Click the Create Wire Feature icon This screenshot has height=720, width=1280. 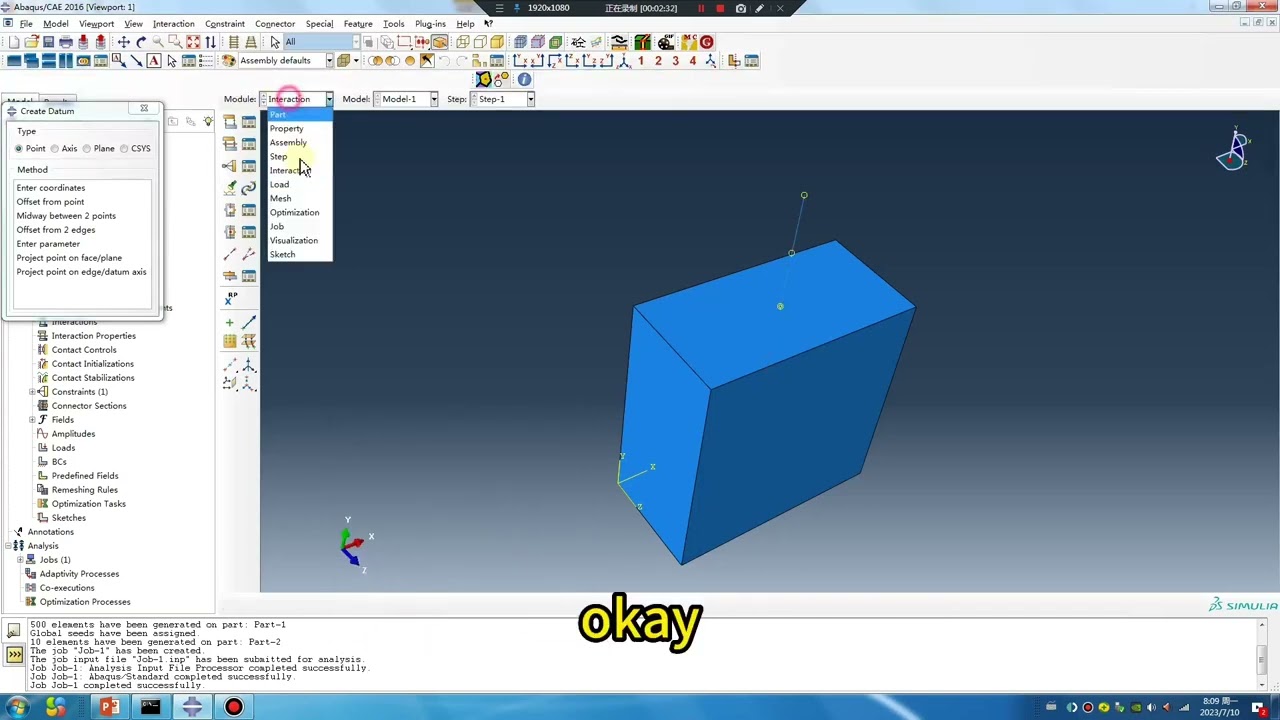click(230, 254)
